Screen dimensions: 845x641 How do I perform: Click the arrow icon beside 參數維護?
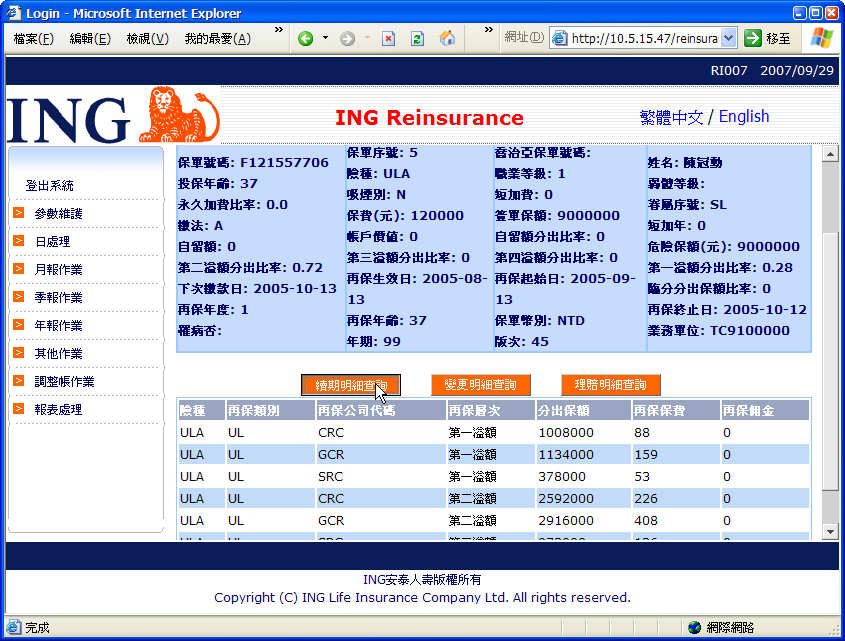coord(19,213)
